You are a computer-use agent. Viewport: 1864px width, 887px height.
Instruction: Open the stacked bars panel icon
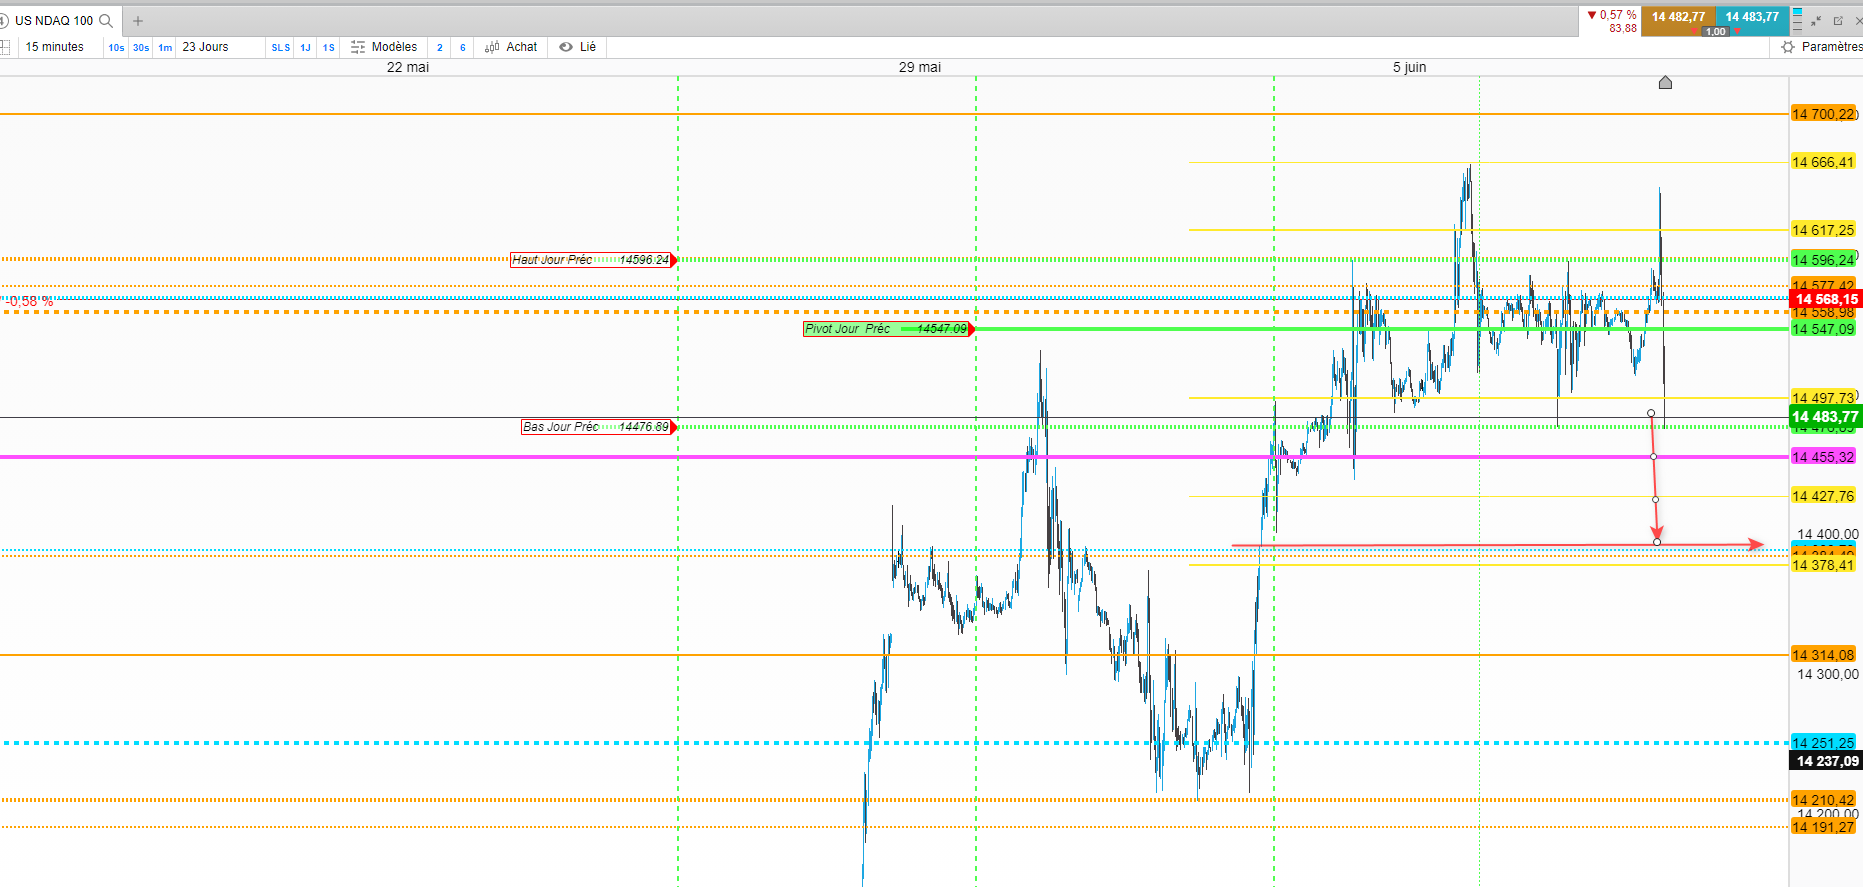[x=1797, y=21]
